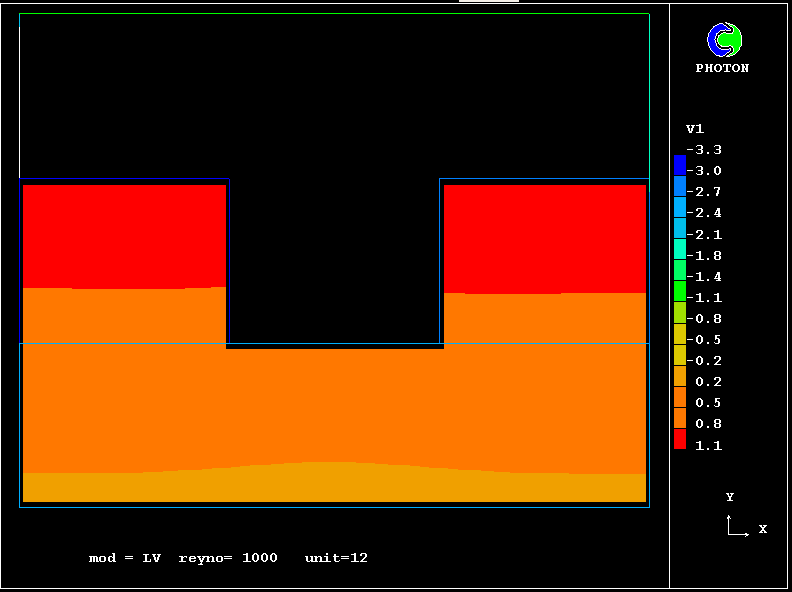Click the Y axis label
Viewport: 792px width, 592px height.
tap(730, 497)
